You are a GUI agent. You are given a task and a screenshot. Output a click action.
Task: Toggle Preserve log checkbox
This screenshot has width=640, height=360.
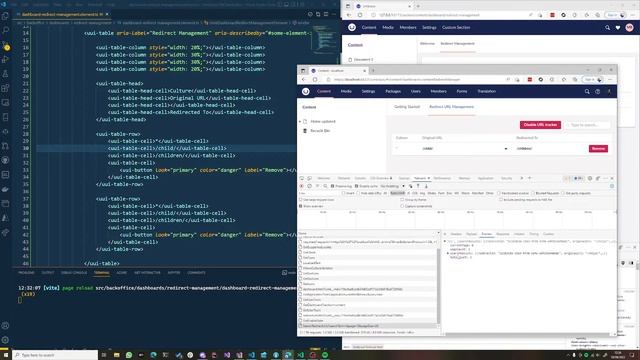click(333, 186)
